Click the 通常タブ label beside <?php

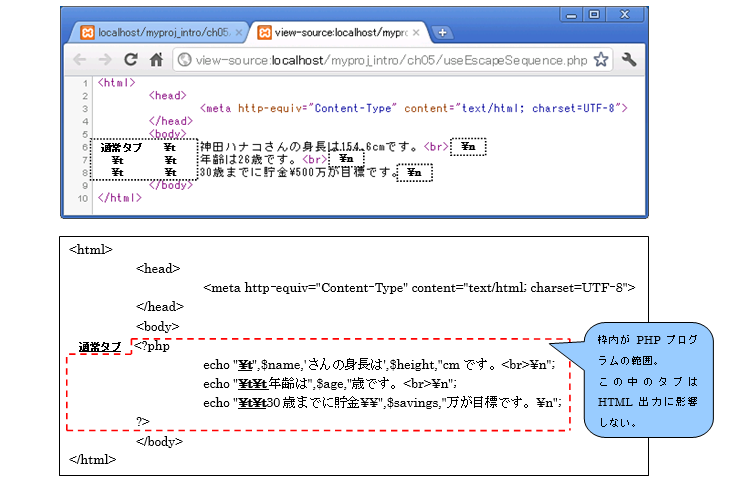pos(100,347)
